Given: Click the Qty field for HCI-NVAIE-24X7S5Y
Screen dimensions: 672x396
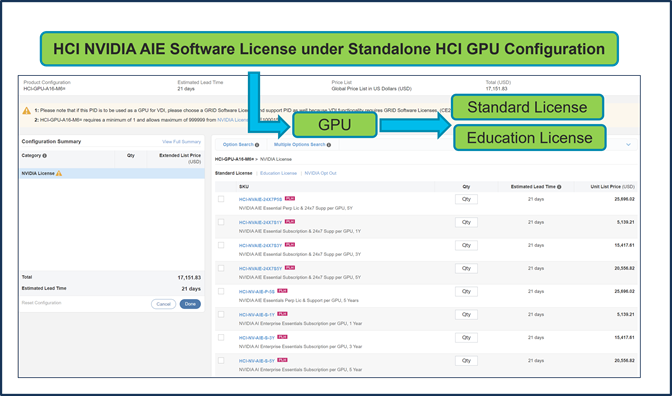Looking at the screenshot, I should coord(466,269).
